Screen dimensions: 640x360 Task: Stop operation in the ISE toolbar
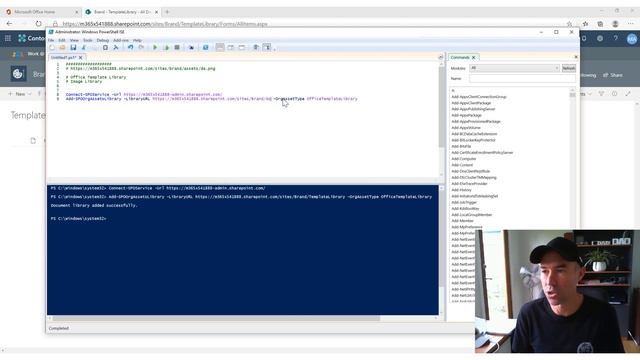[177, 48]
